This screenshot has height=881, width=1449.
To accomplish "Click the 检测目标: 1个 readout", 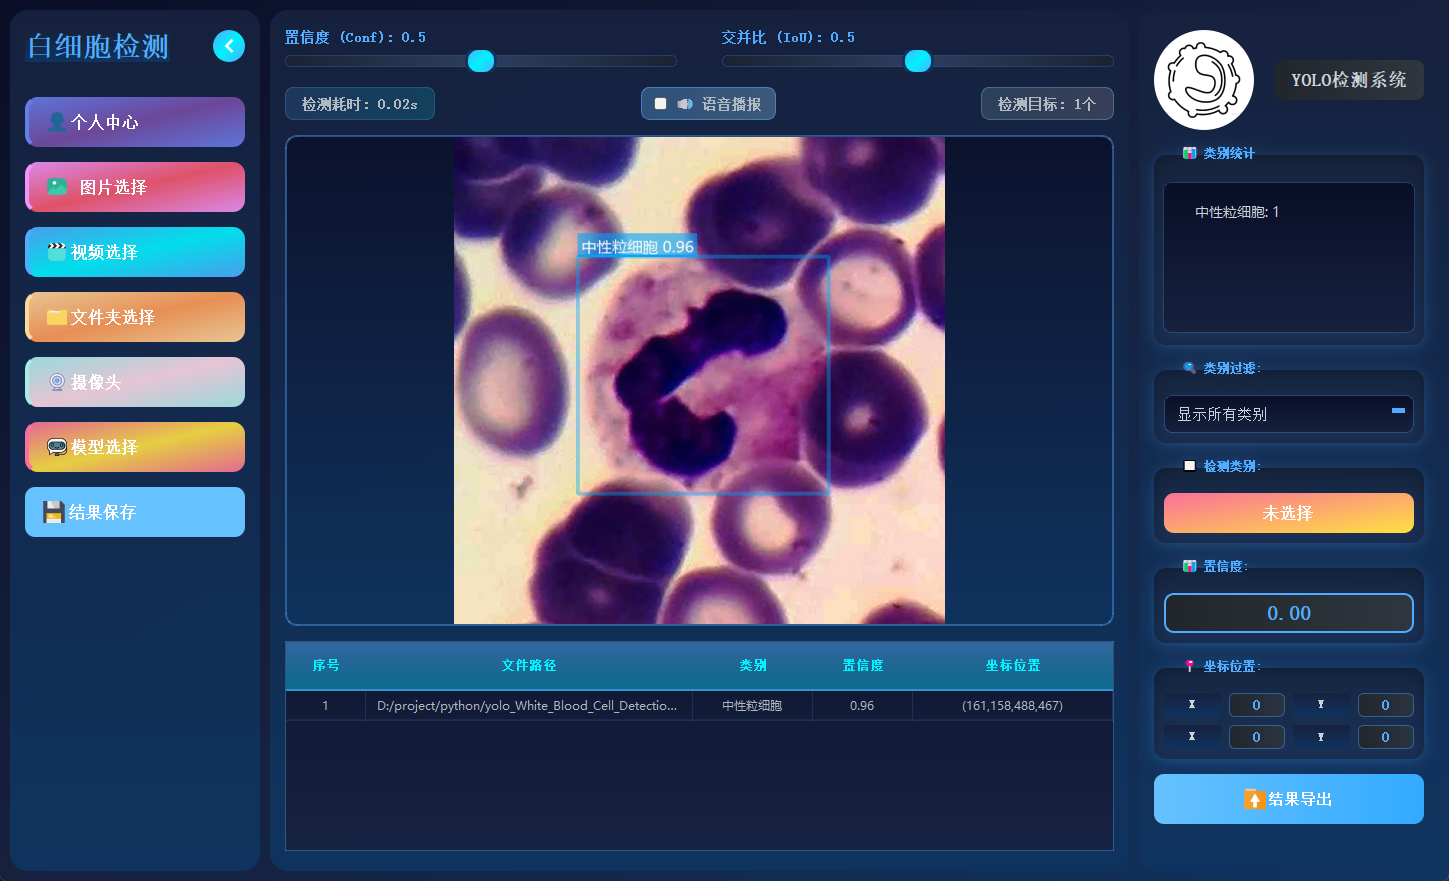I will pyautogui.click(x=1047, y=104).
